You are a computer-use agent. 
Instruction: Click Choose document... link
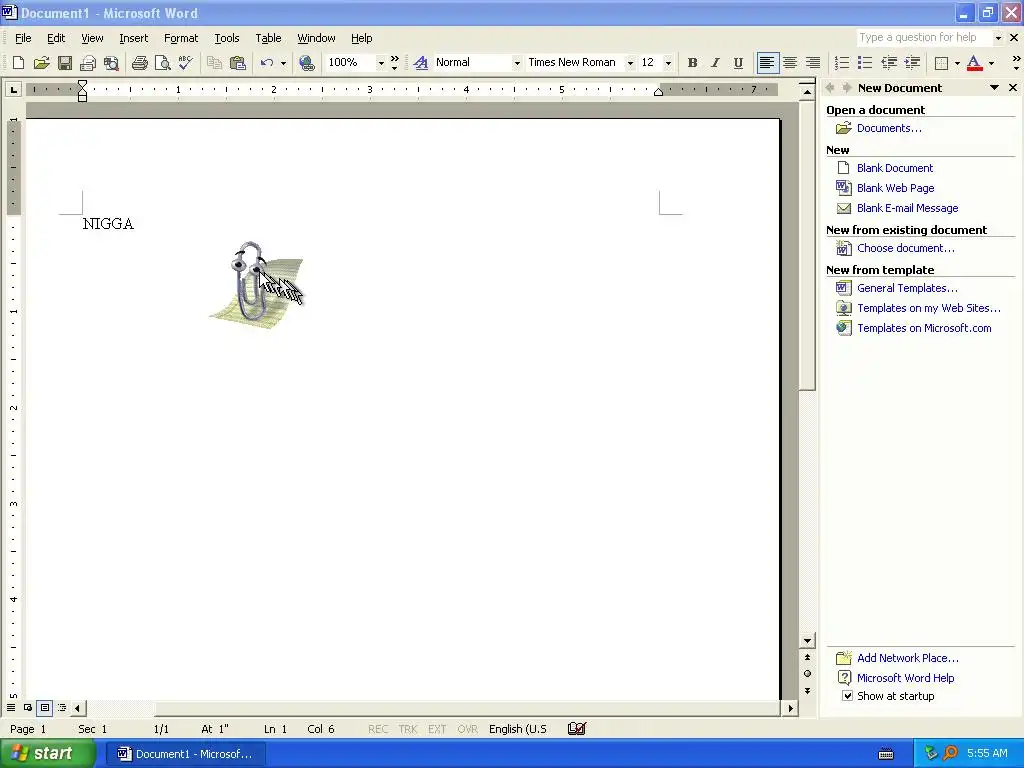pyautogui.click(x=905, y=248)
